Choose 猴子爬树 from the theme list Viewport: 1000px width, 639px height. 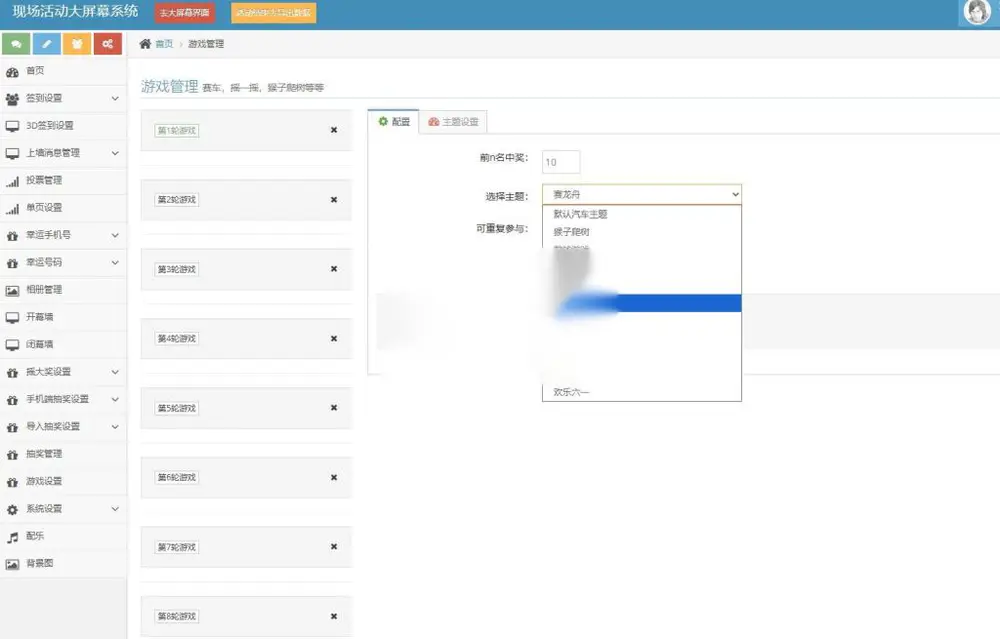click(x=642, y=231)
